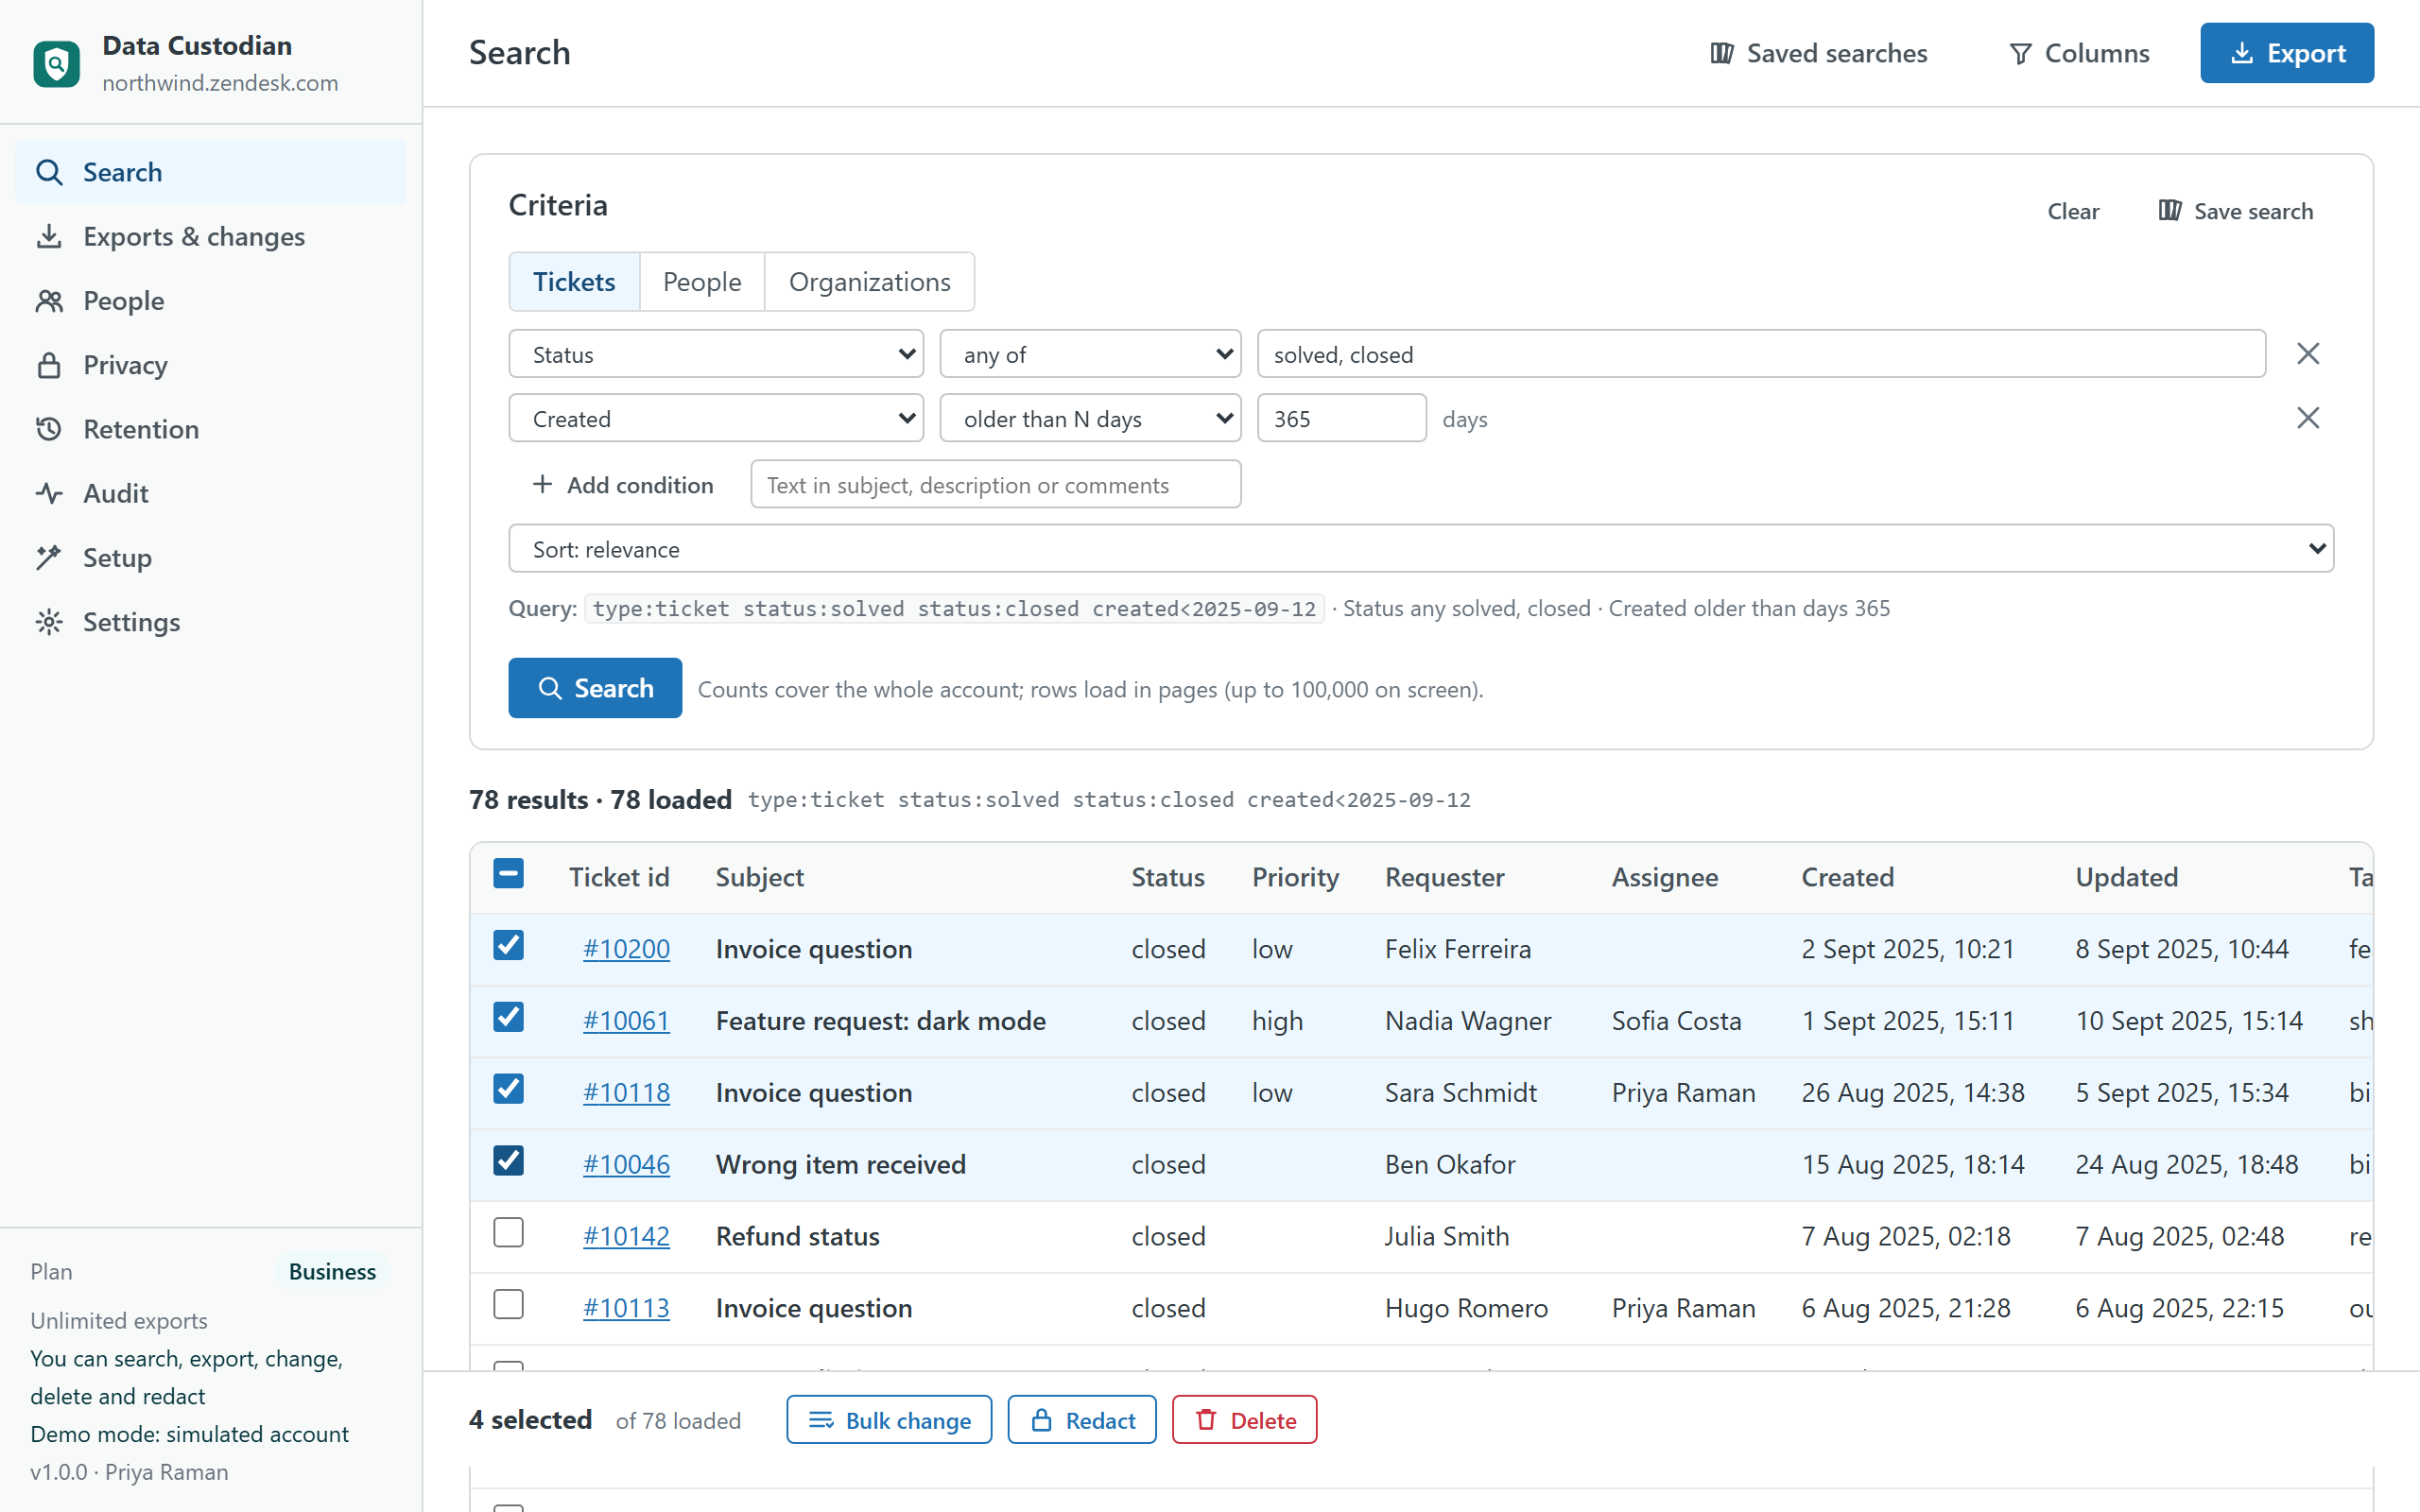Click the Data Custodian shield logo

tap(56, 64)
